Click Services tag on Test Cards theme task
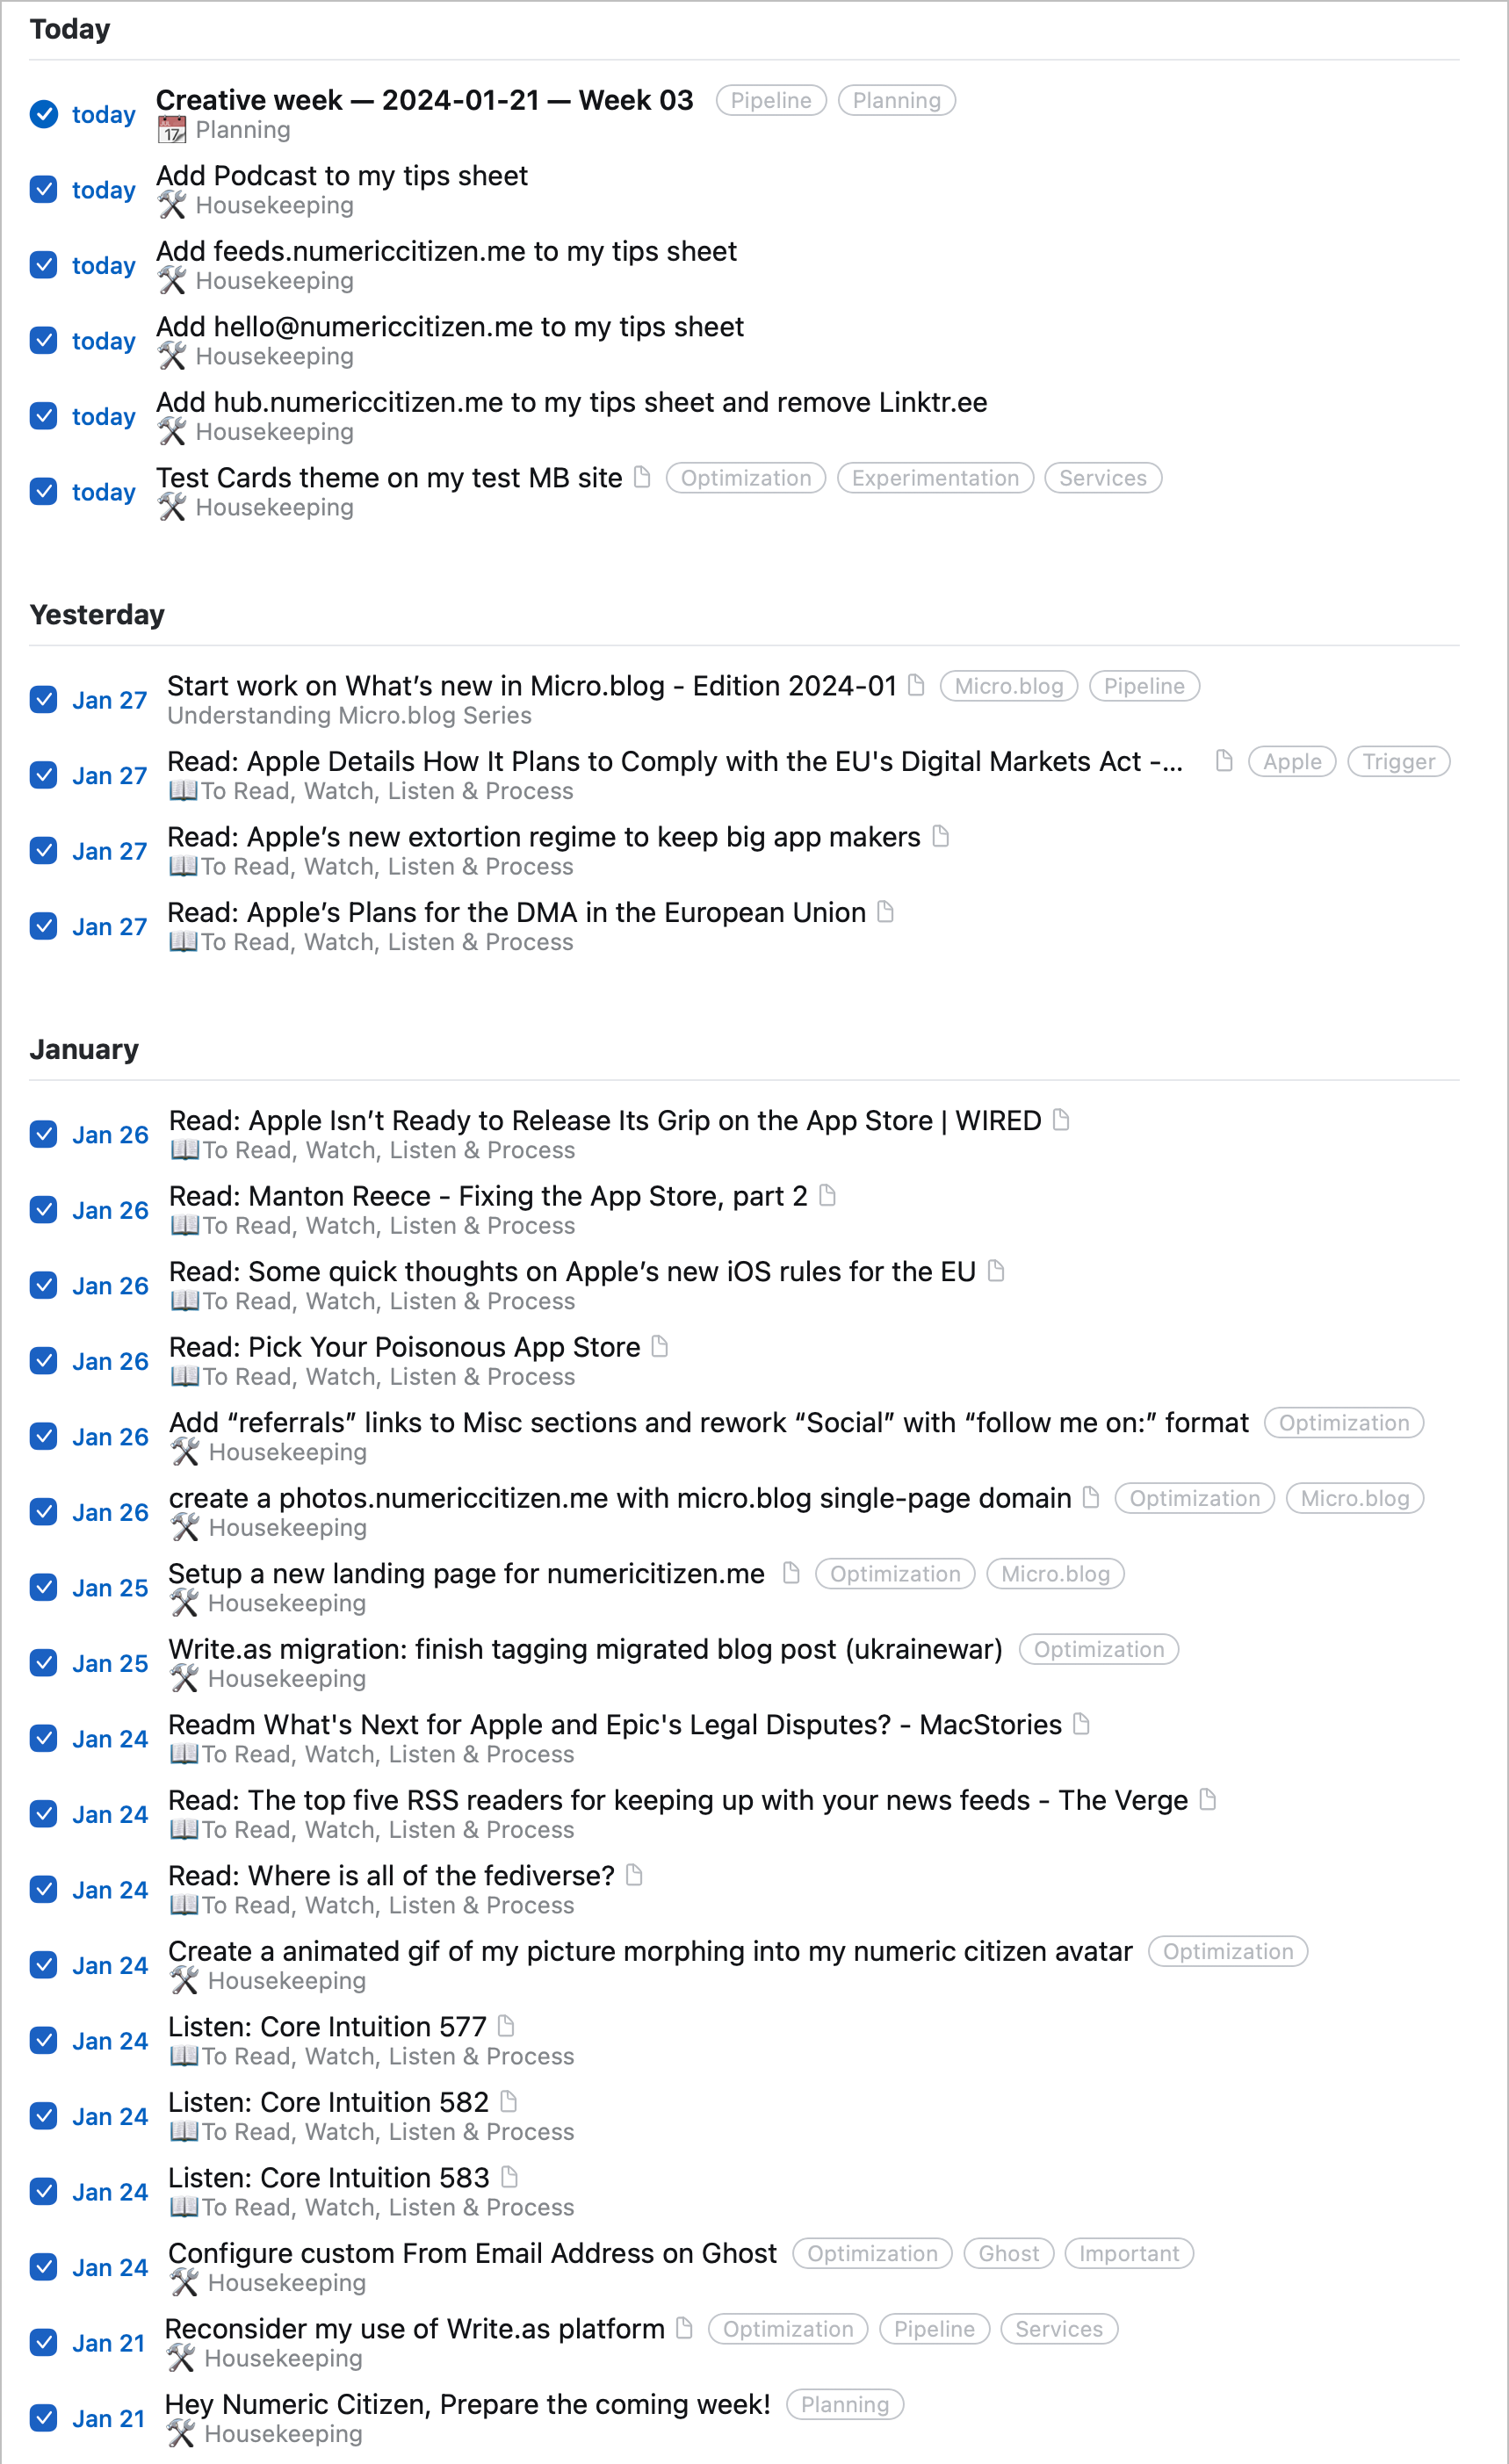Screen dimensions: 1509x2464 coord(1103,478)
